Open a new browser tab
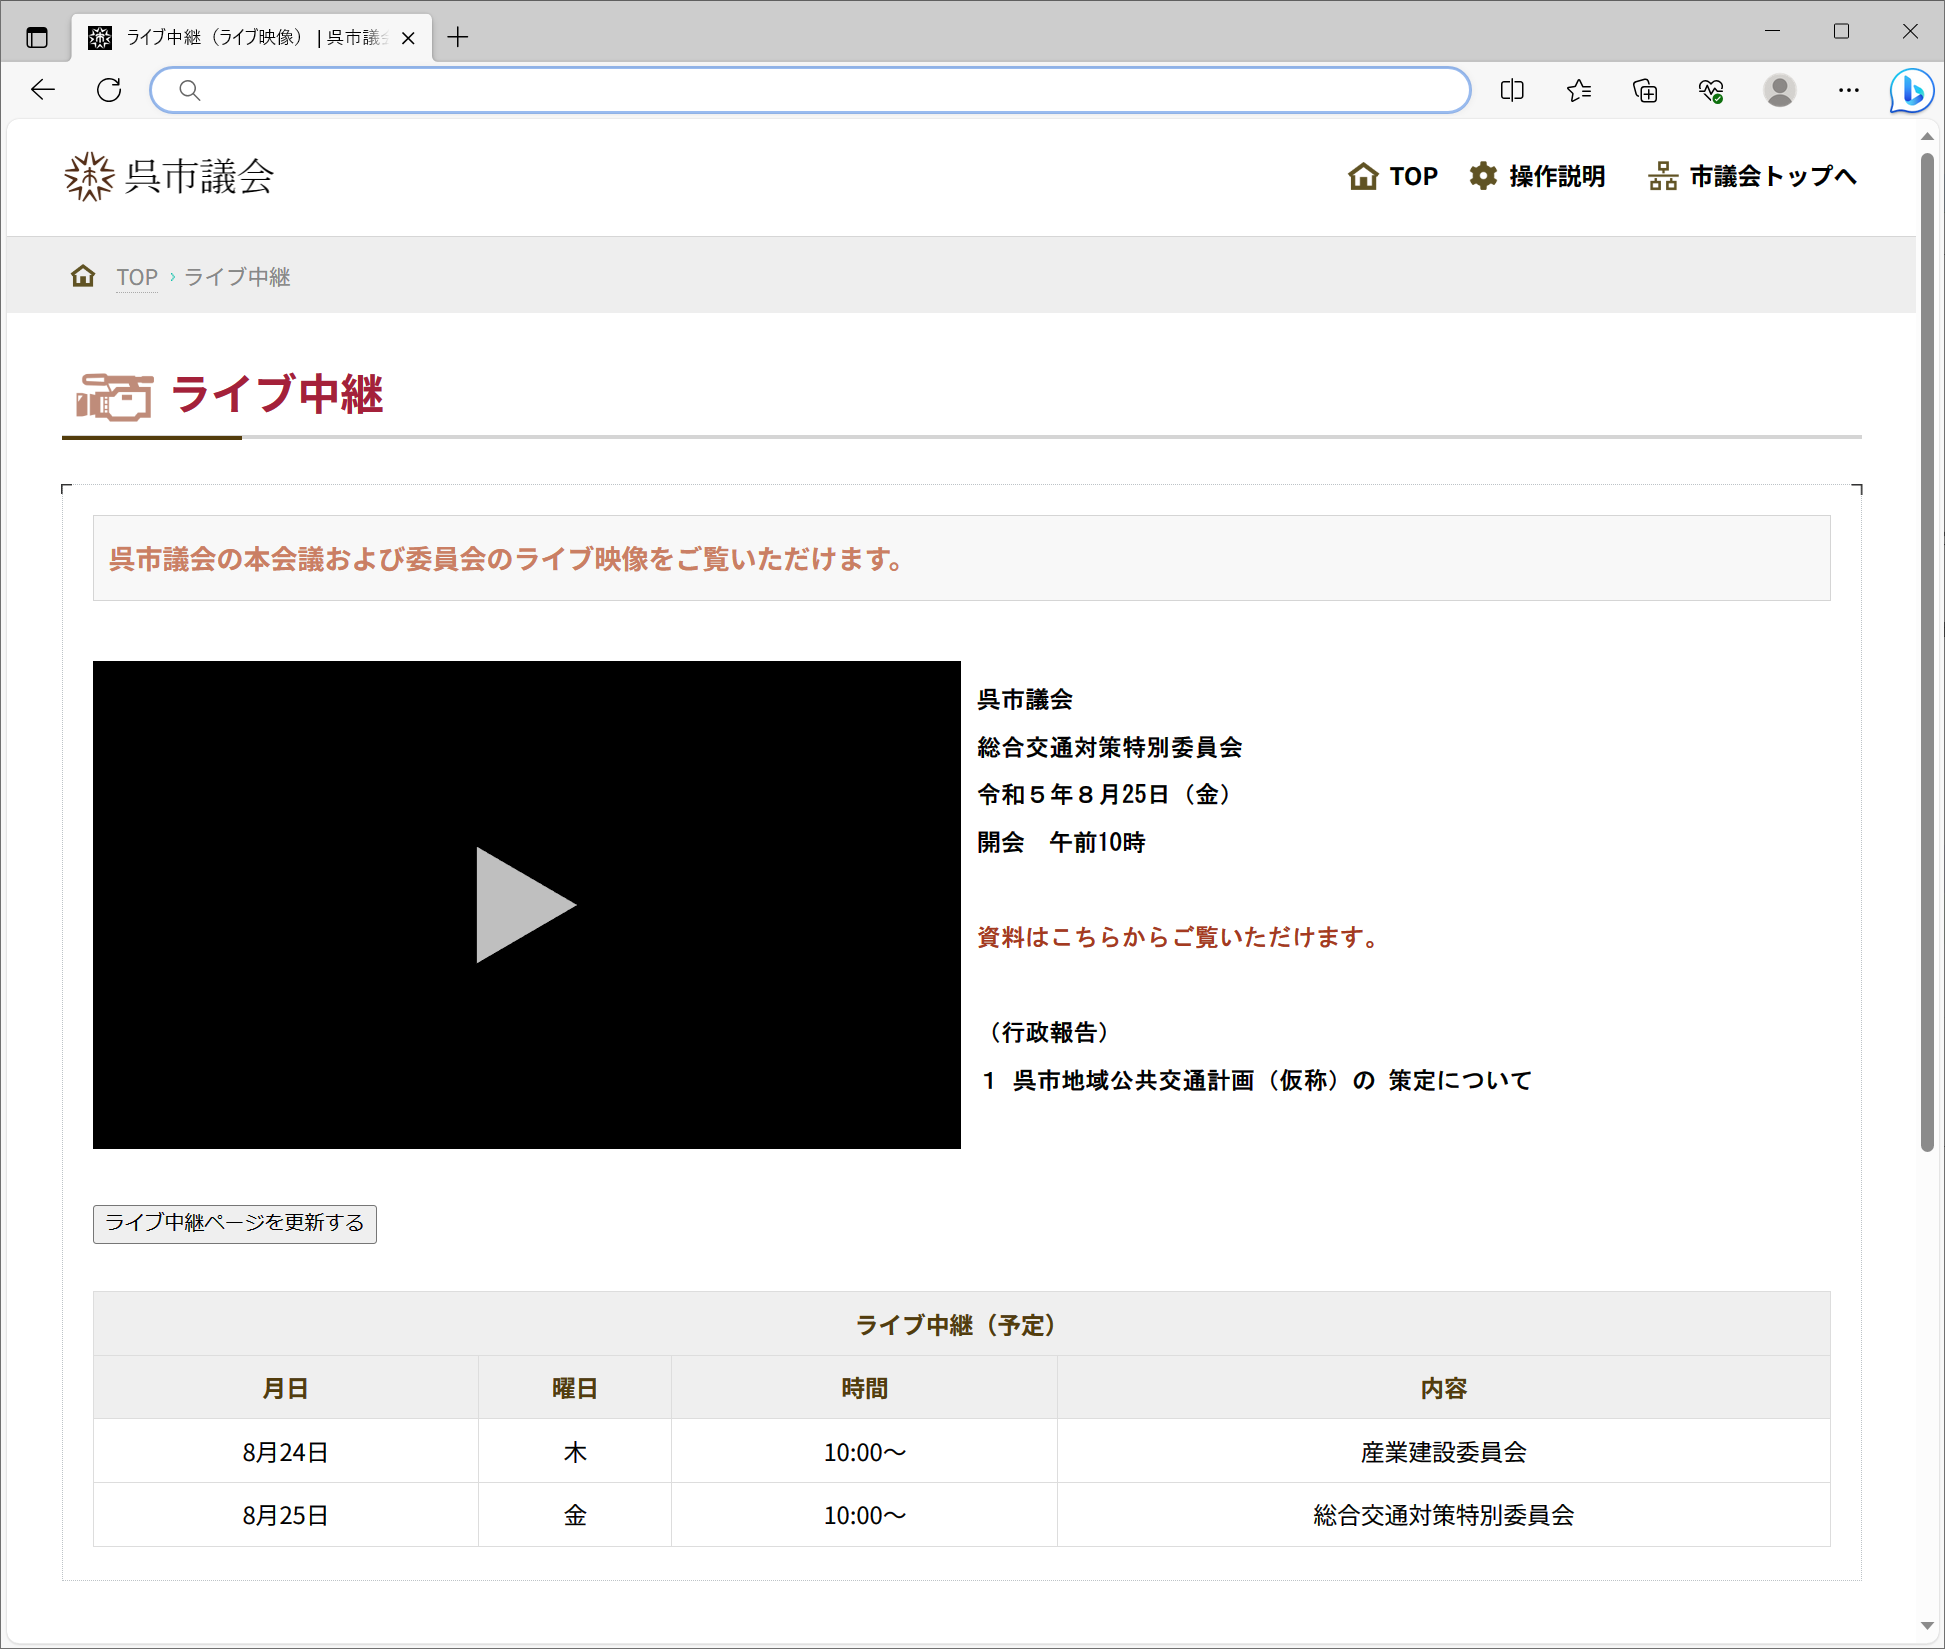This screenshot has height=1649, width=1945. 458,37
